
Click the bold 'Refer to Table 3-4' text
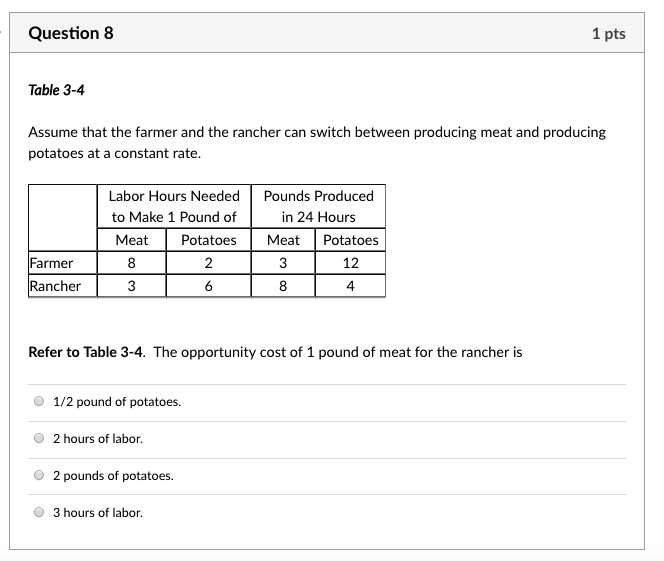pos(87,352)
